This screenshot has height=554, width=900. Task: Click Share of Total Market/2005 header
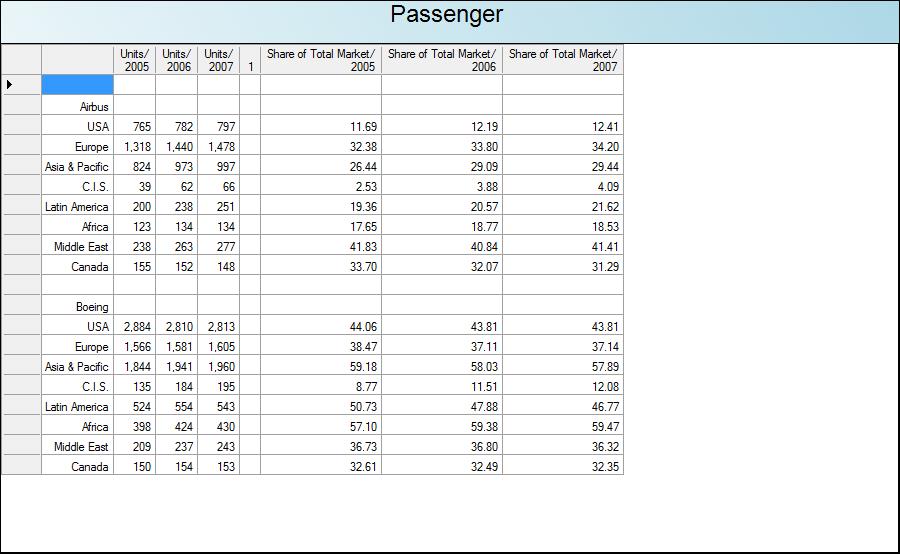click(321, 60)
